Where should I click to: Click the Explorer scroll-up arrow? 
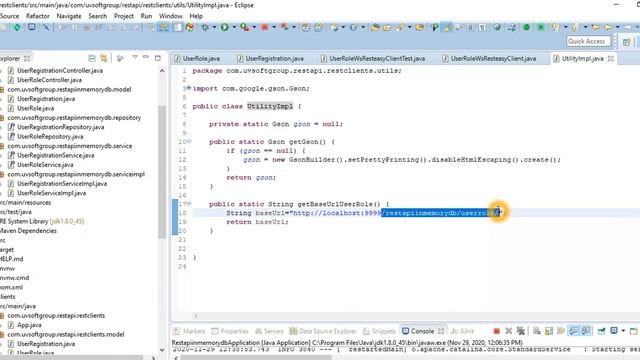(x=162, y=71)
